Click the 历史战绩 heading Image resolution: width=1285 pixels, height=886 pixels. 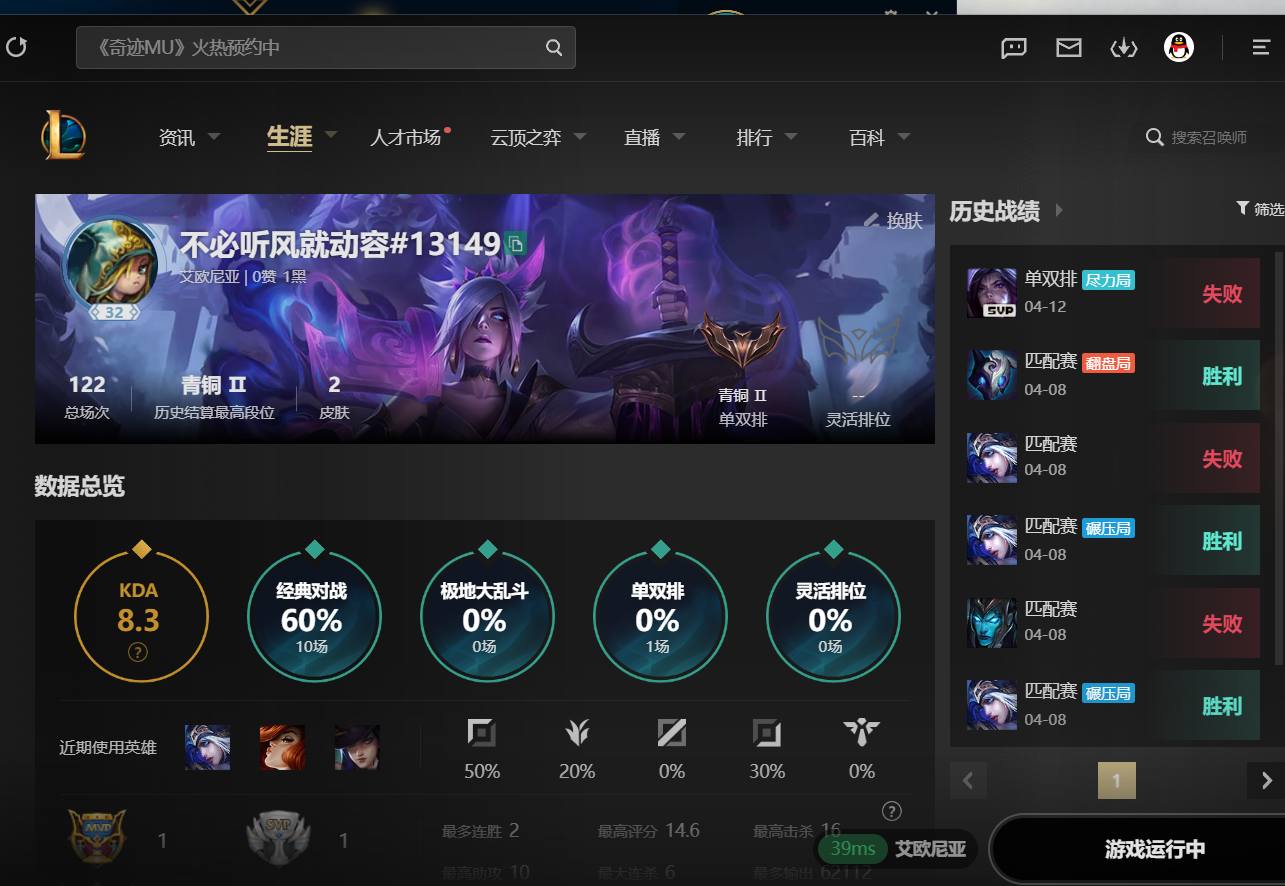(x=995, y=211)
